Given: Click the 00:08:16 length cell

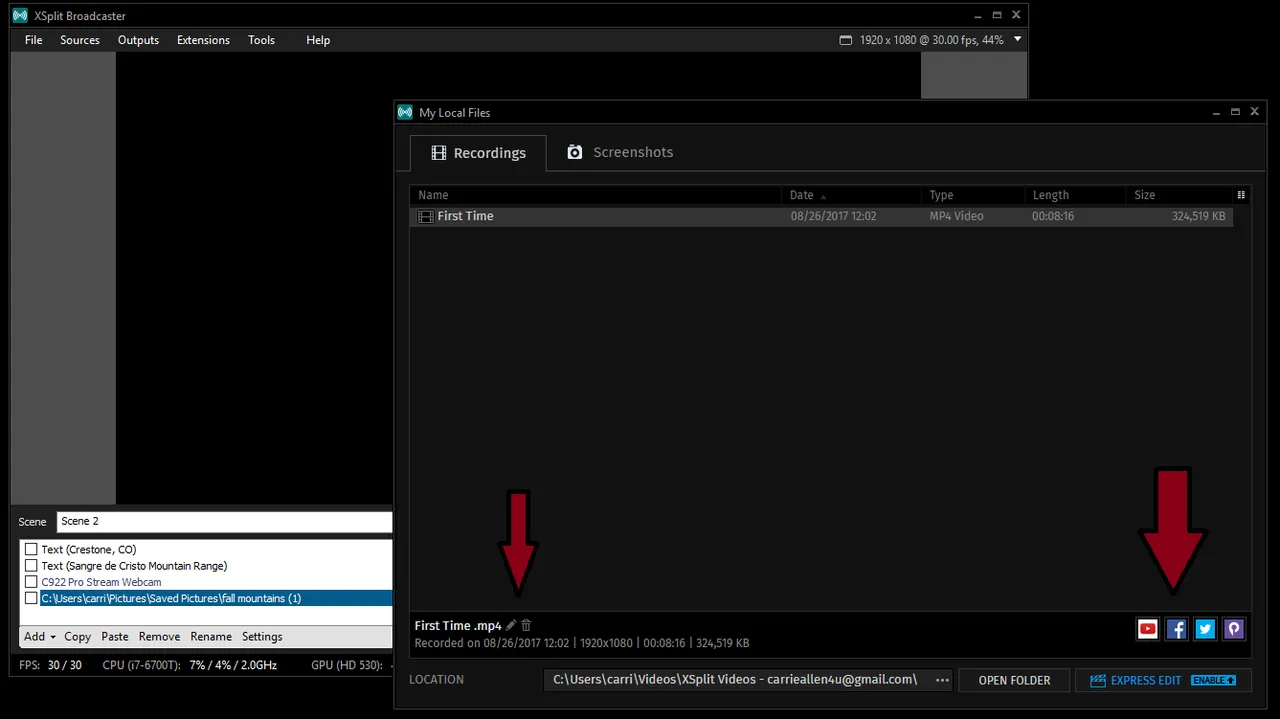Looking at the screenshot, I should [x=1053, y=216].
